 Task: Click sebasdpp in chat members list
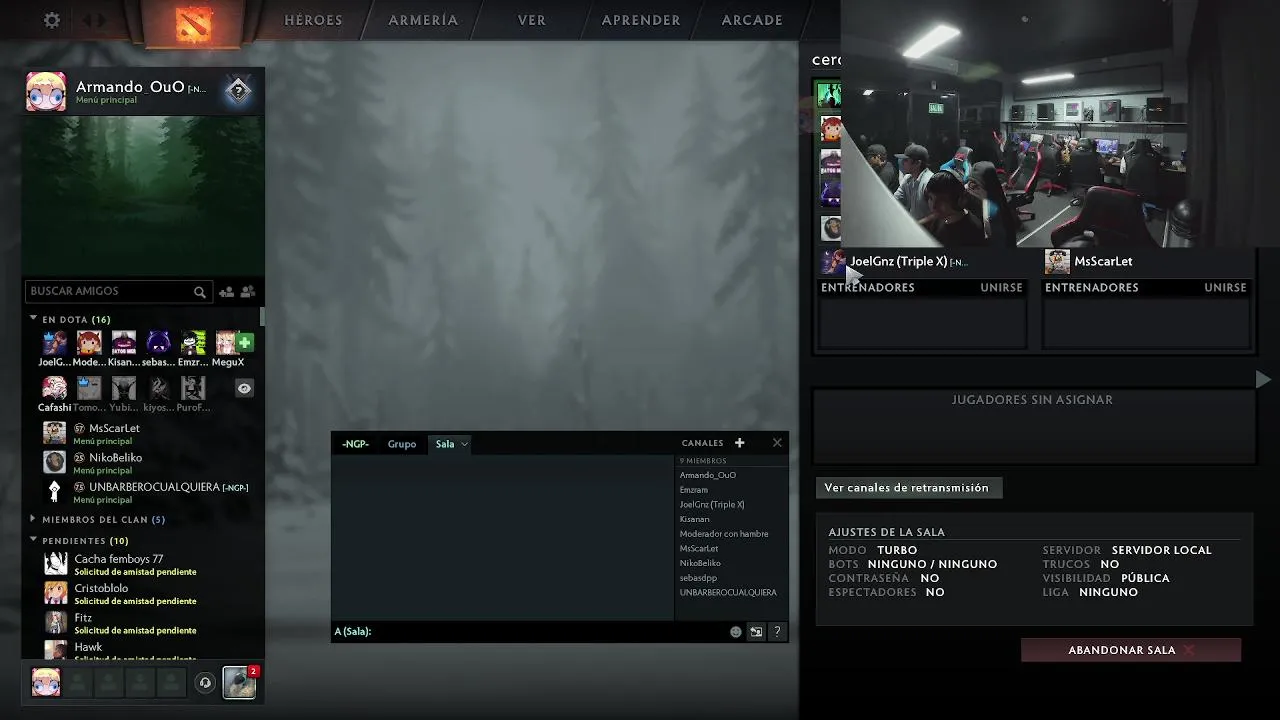coord(698,578)
